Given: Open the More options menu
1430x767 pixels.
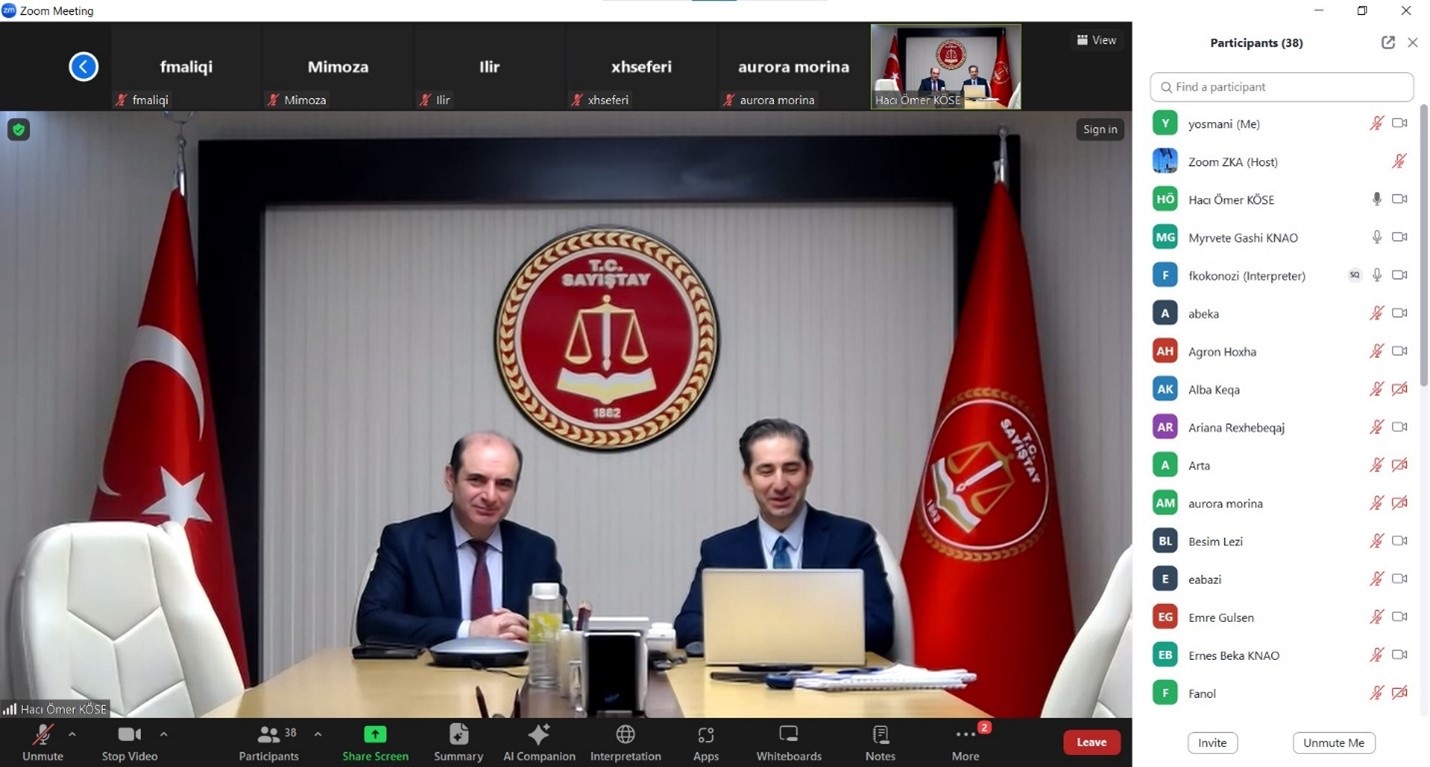Looking at the screenshot, I should pyautogui.click(x=965, y=741).
